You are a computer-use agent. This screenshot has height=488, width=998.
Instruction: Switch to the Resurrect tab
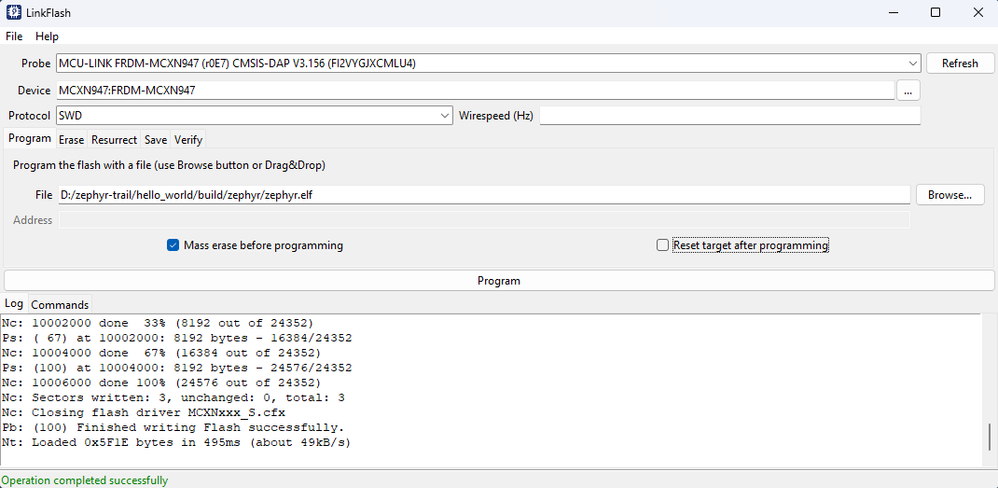click(x=114, y=140)
